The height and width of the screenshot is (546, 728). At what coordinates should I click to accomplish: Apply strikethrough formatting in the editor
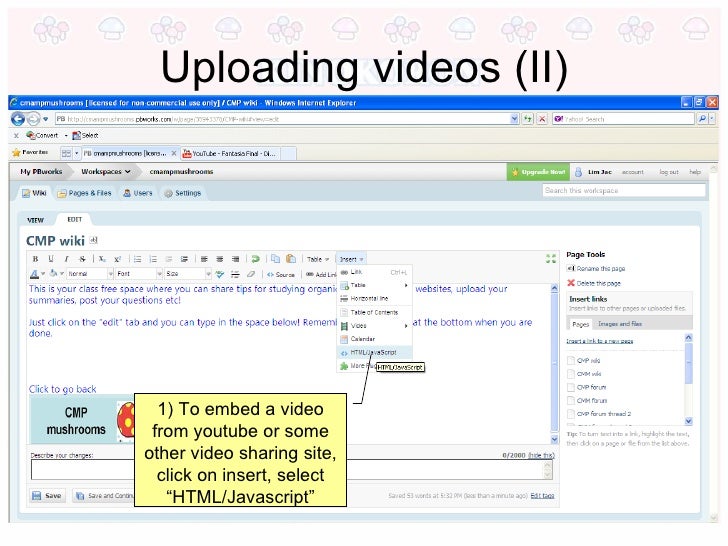pyautogui.click(x=82, y=259)
